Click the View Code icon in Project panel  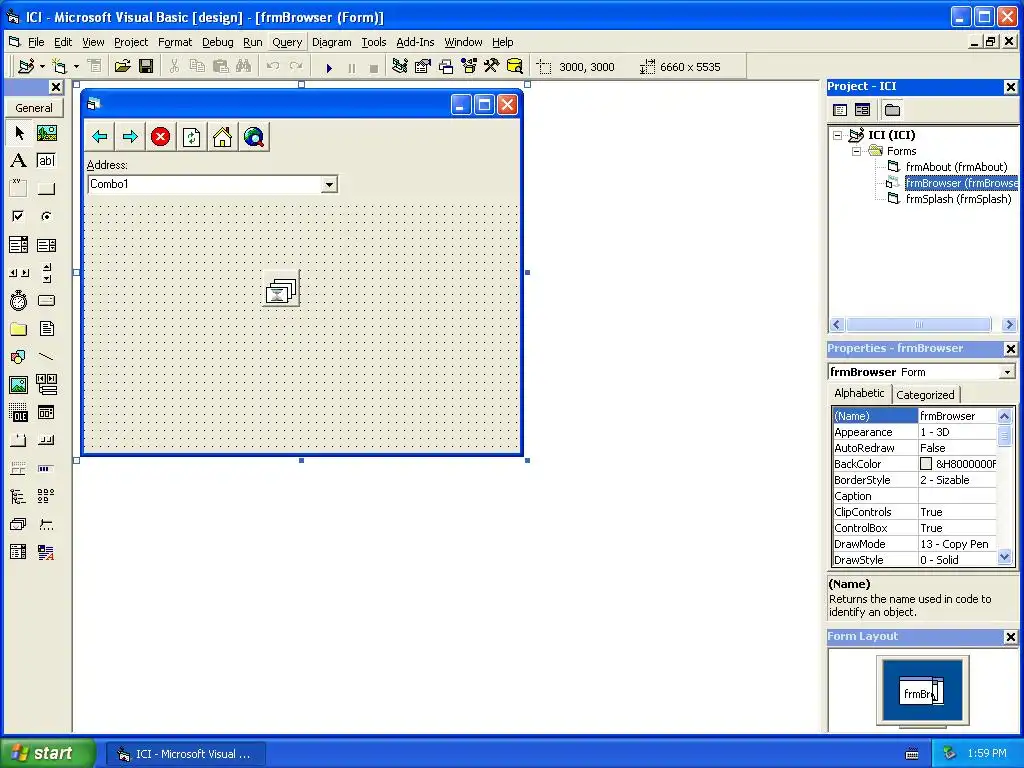(x=840, y=110)
